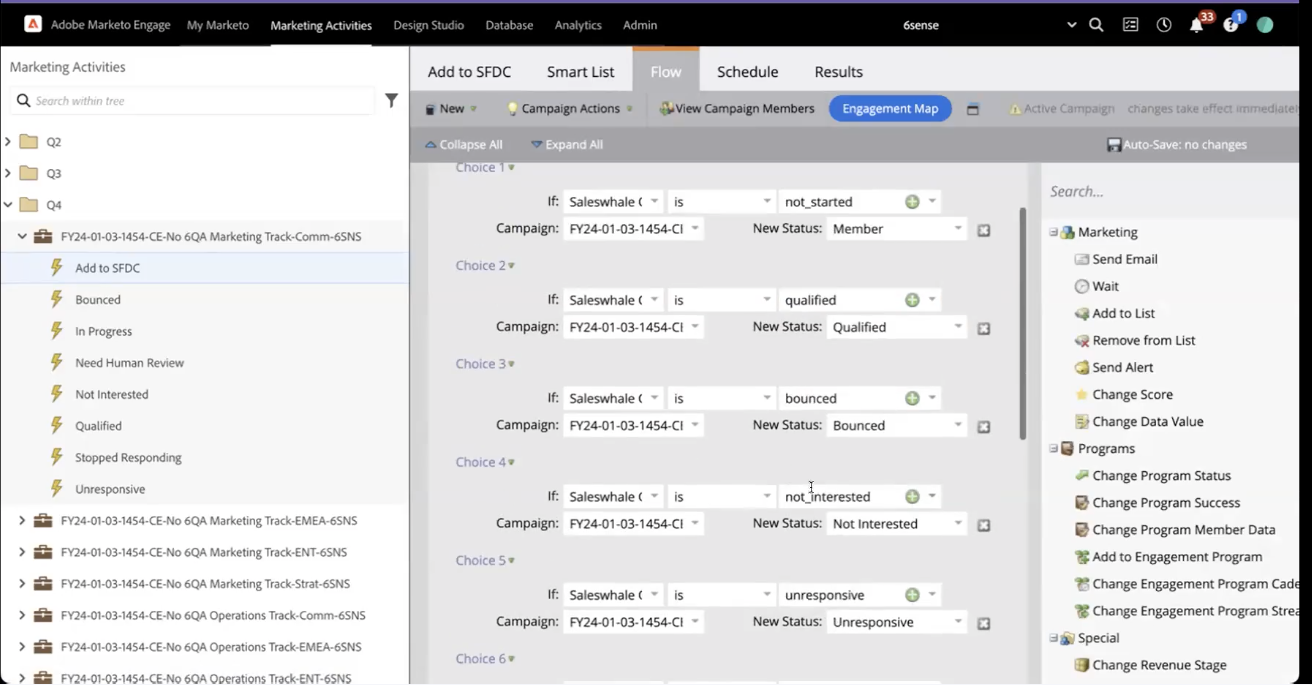Focus the flow actions Search field
This screenshot has height=686, width=1312.
(1170, 191)
